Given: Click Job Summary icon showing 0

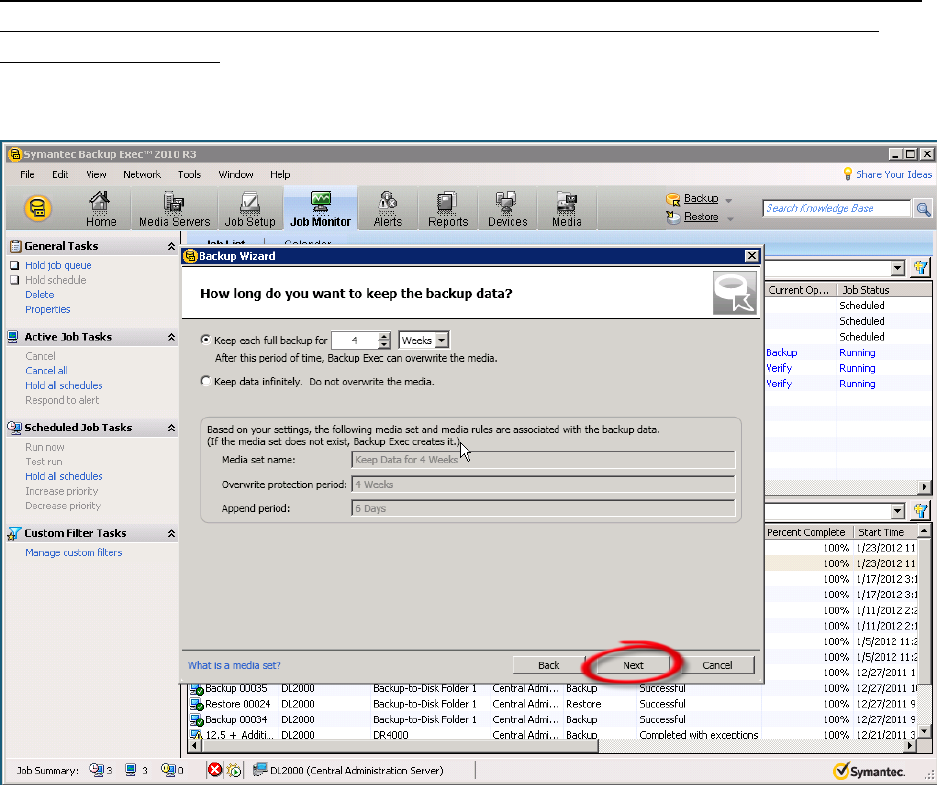Looking at the screenshot, I should pos(168,769).
